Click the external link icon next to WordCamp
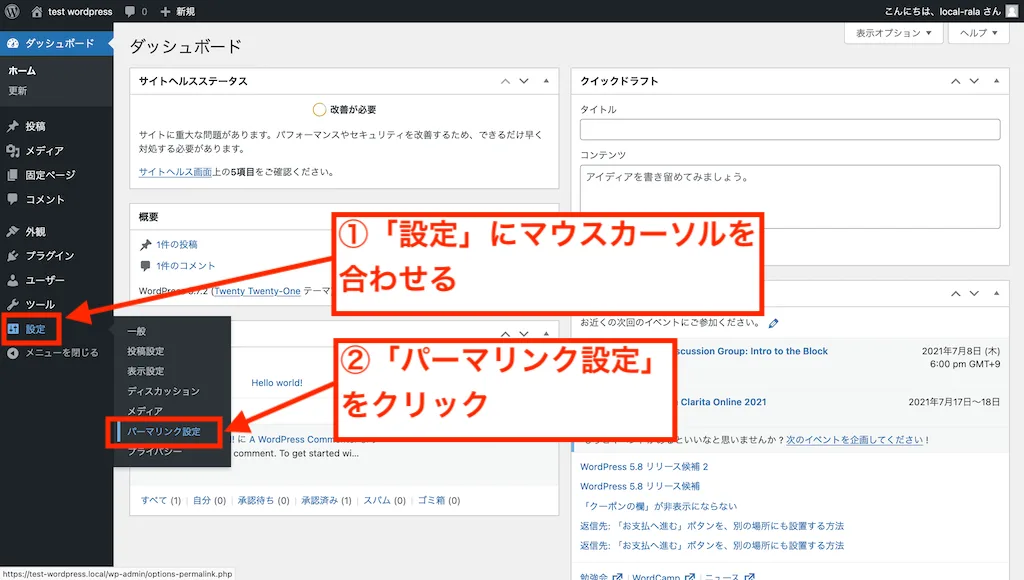This screenshot has width=1024, height=580. (x=690, y=577)
